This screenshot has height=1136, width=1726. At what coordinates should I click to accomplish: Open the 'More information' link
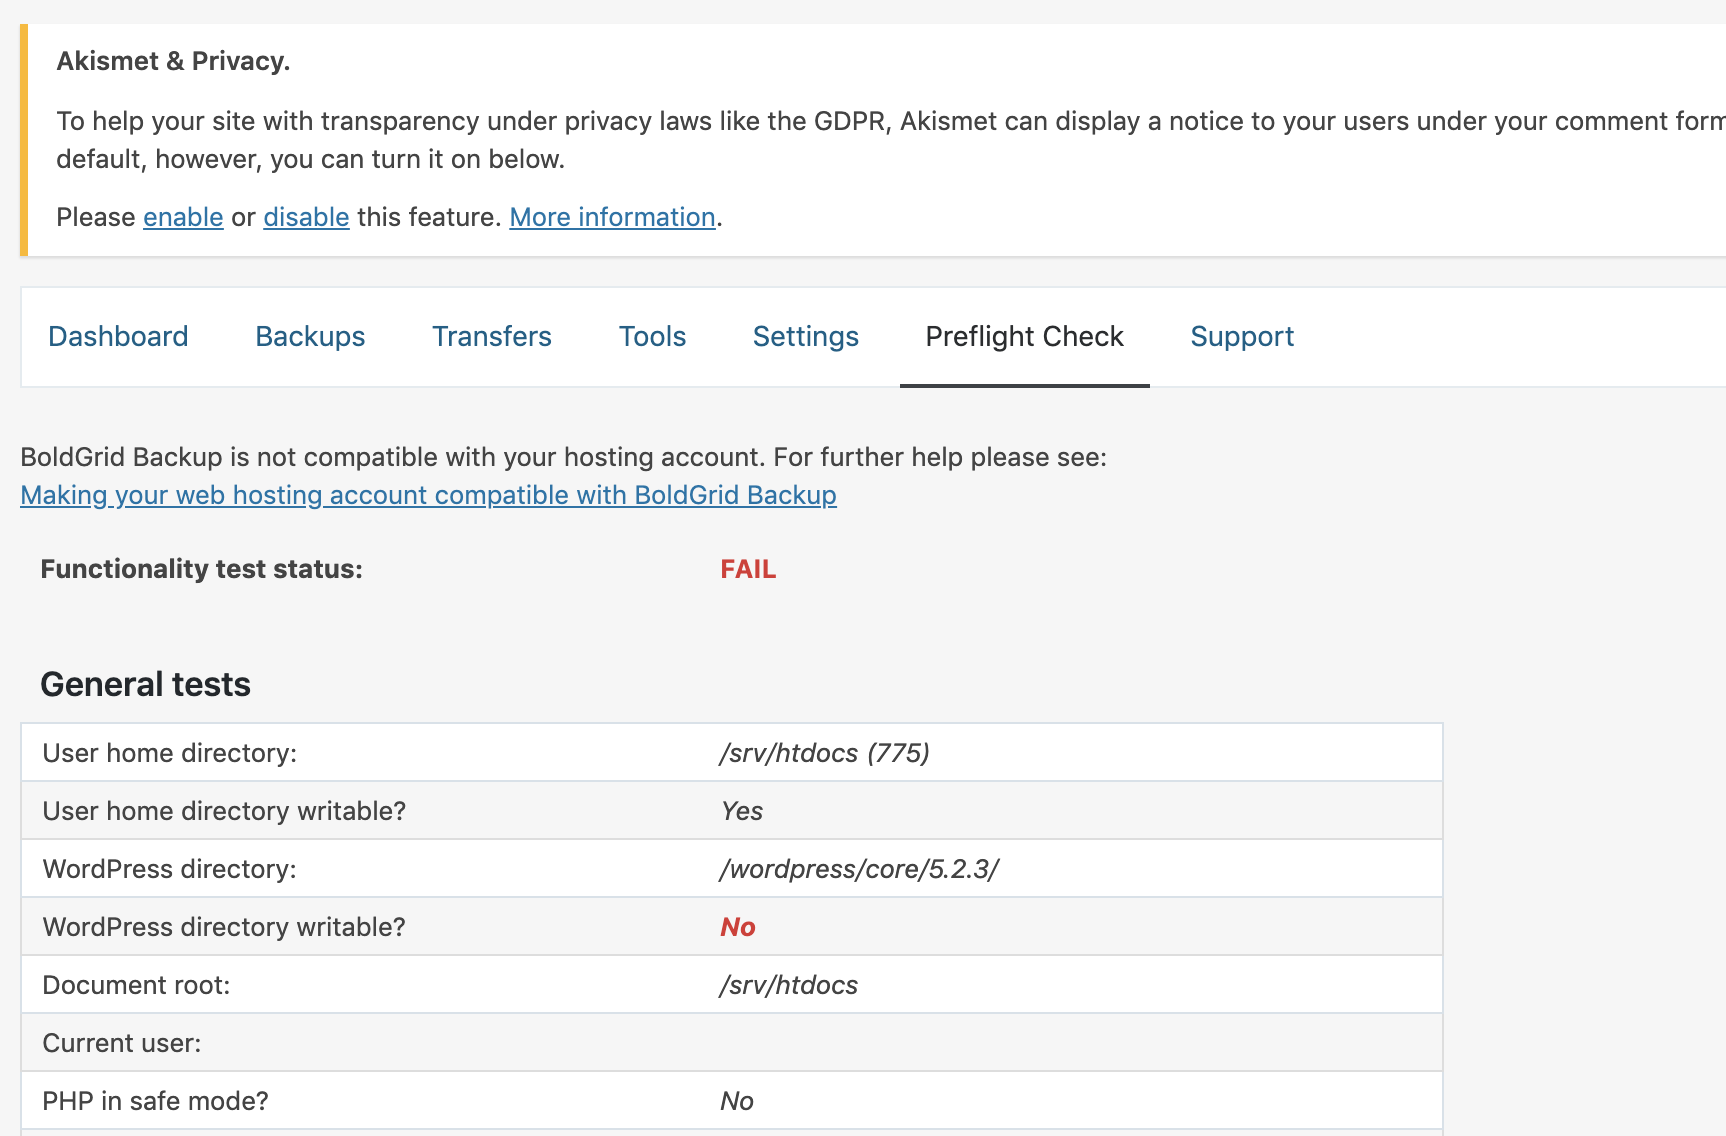point(612,217)
